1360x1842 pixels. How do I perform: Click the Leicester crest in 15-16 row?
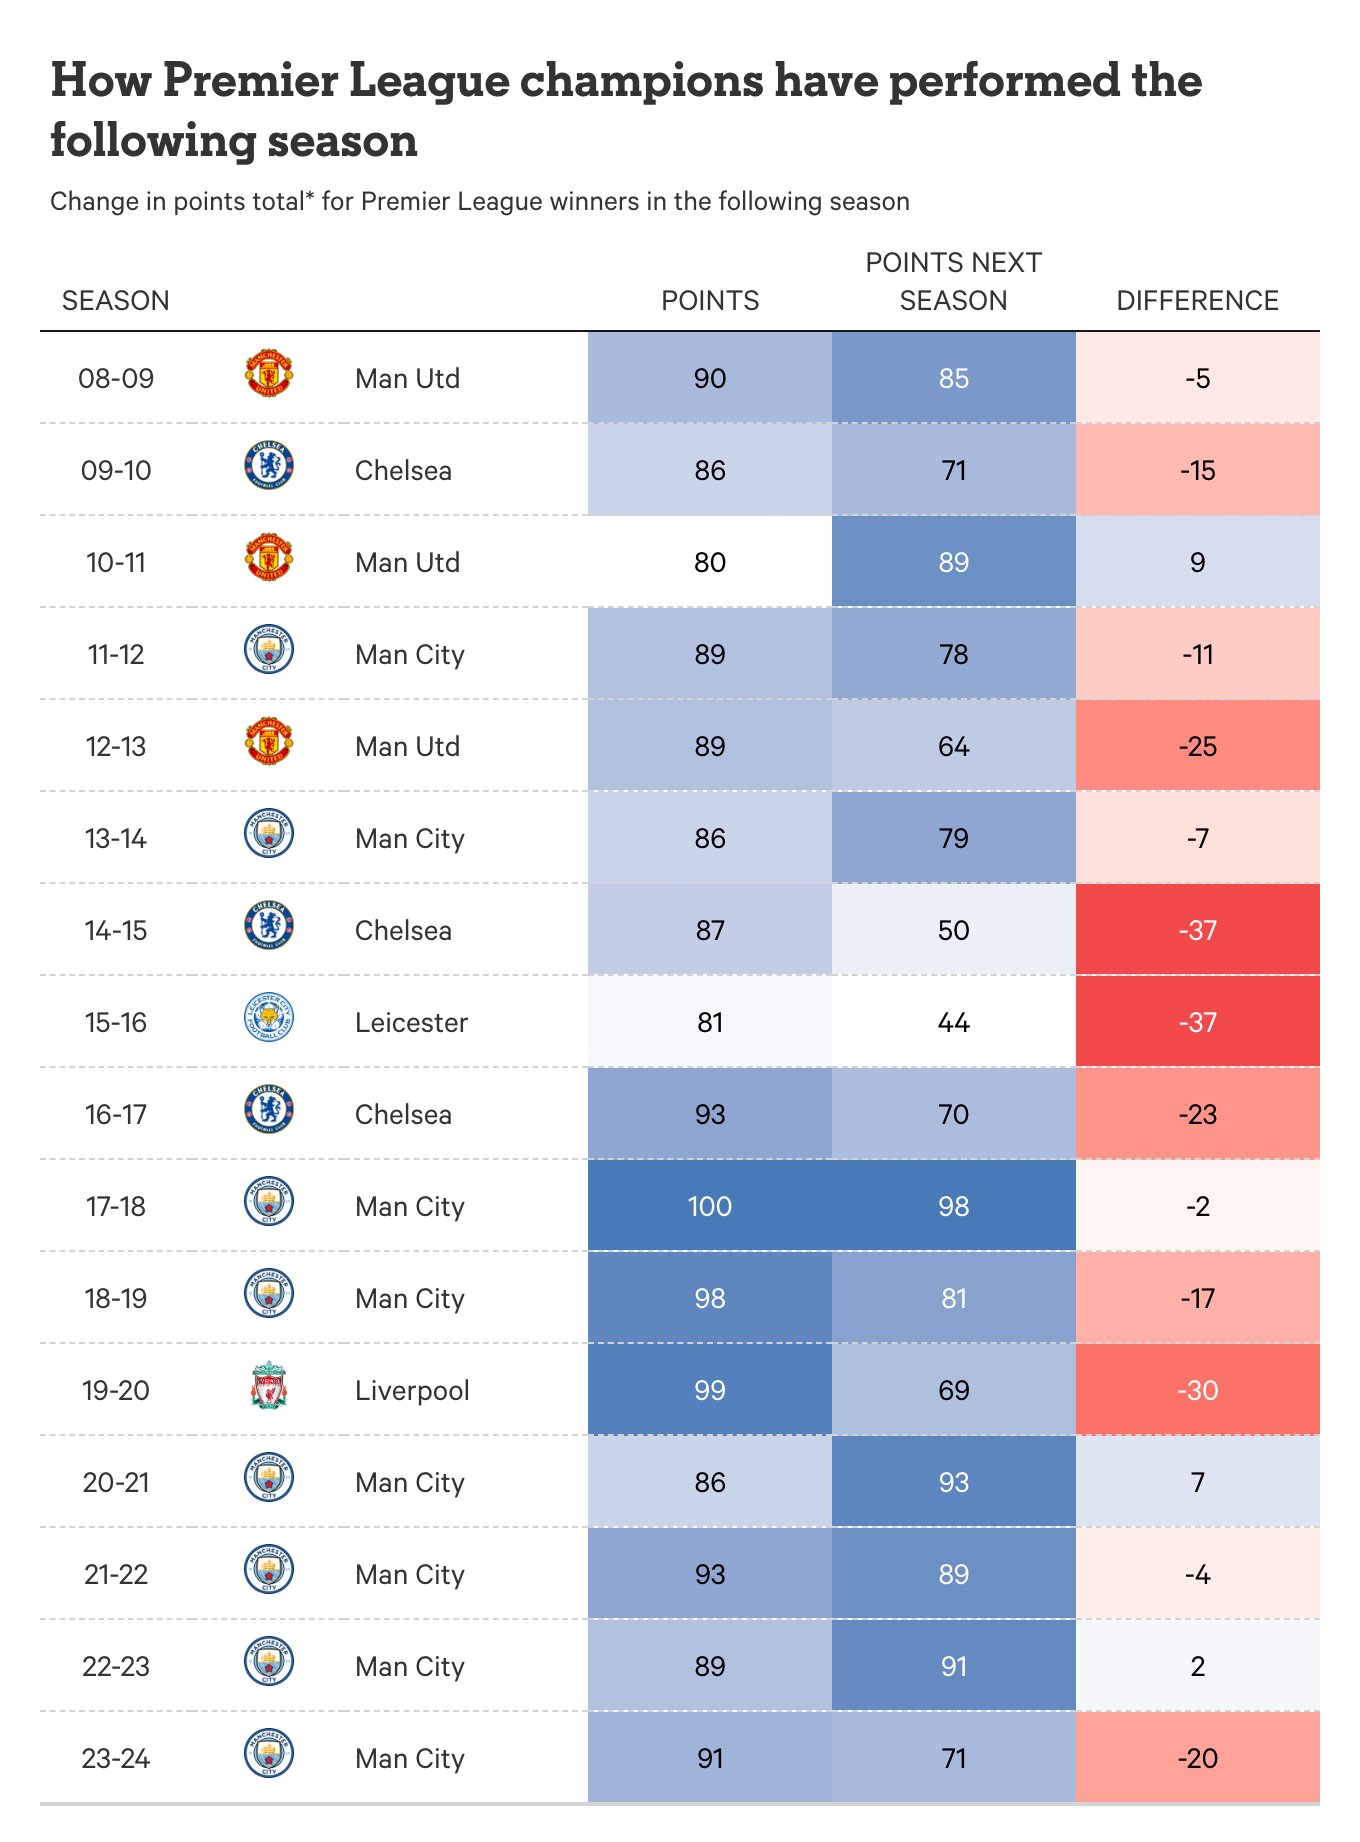click(x=269, y=1018)
